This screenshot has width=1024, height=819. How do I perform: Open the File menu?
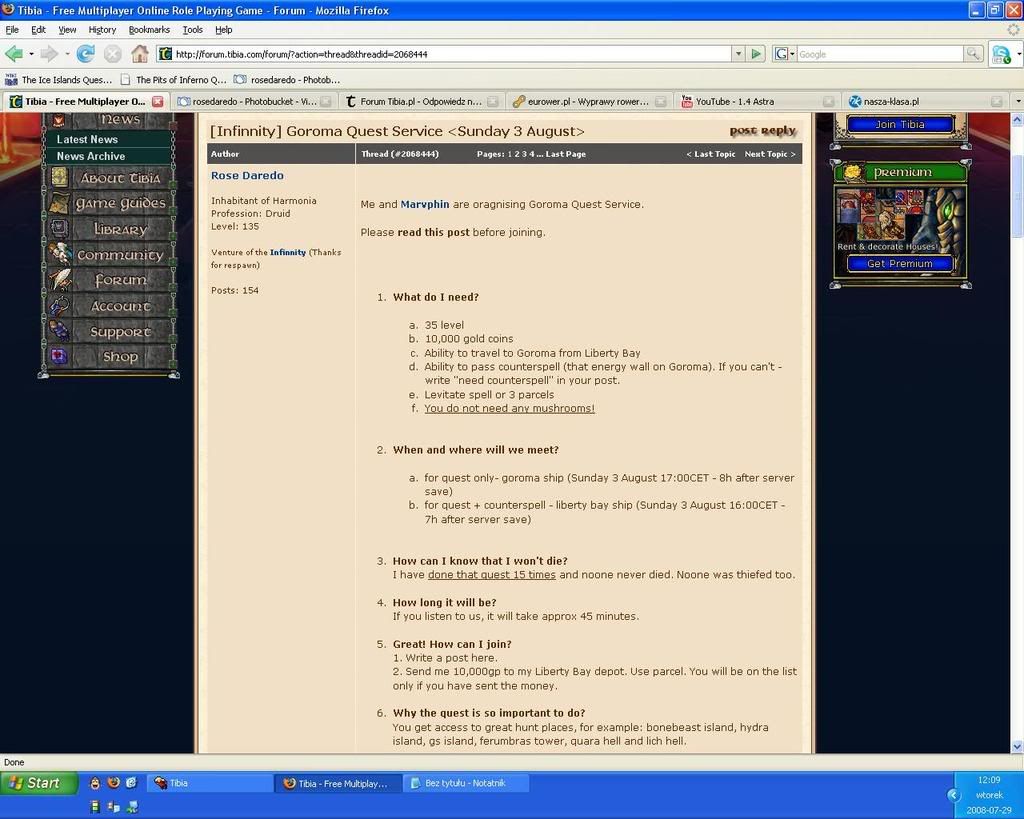click(12, 29)
